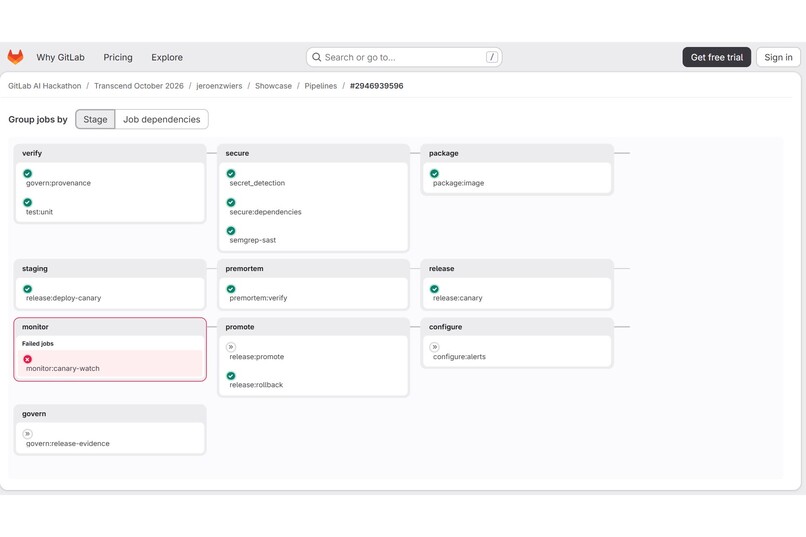Open the Pricing page
806x537 pixels.
[x=118, y=57]
